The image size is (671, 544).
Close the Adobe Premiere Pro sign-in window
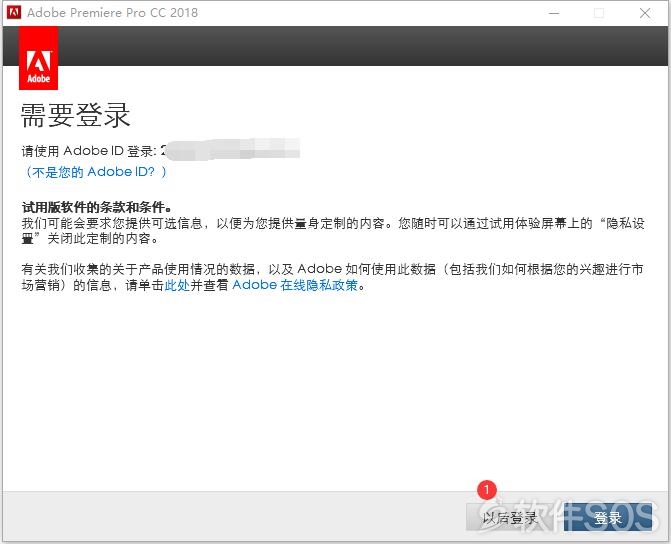click(x=645, y=13)
